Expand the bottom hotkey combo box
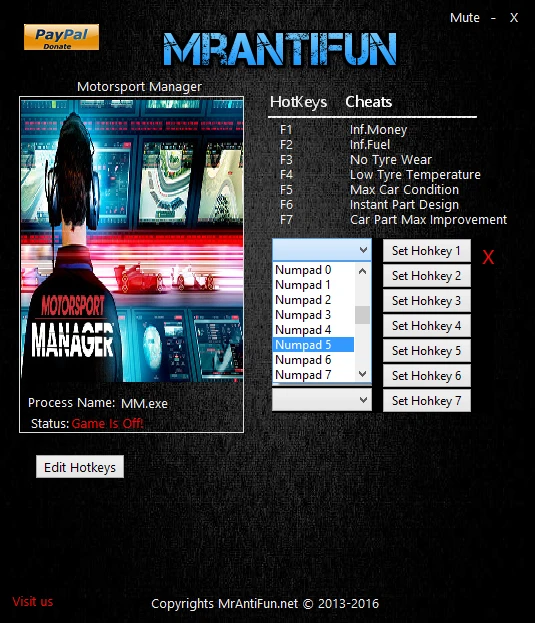Screen dimensions: 535x623 tap(322, 400)
